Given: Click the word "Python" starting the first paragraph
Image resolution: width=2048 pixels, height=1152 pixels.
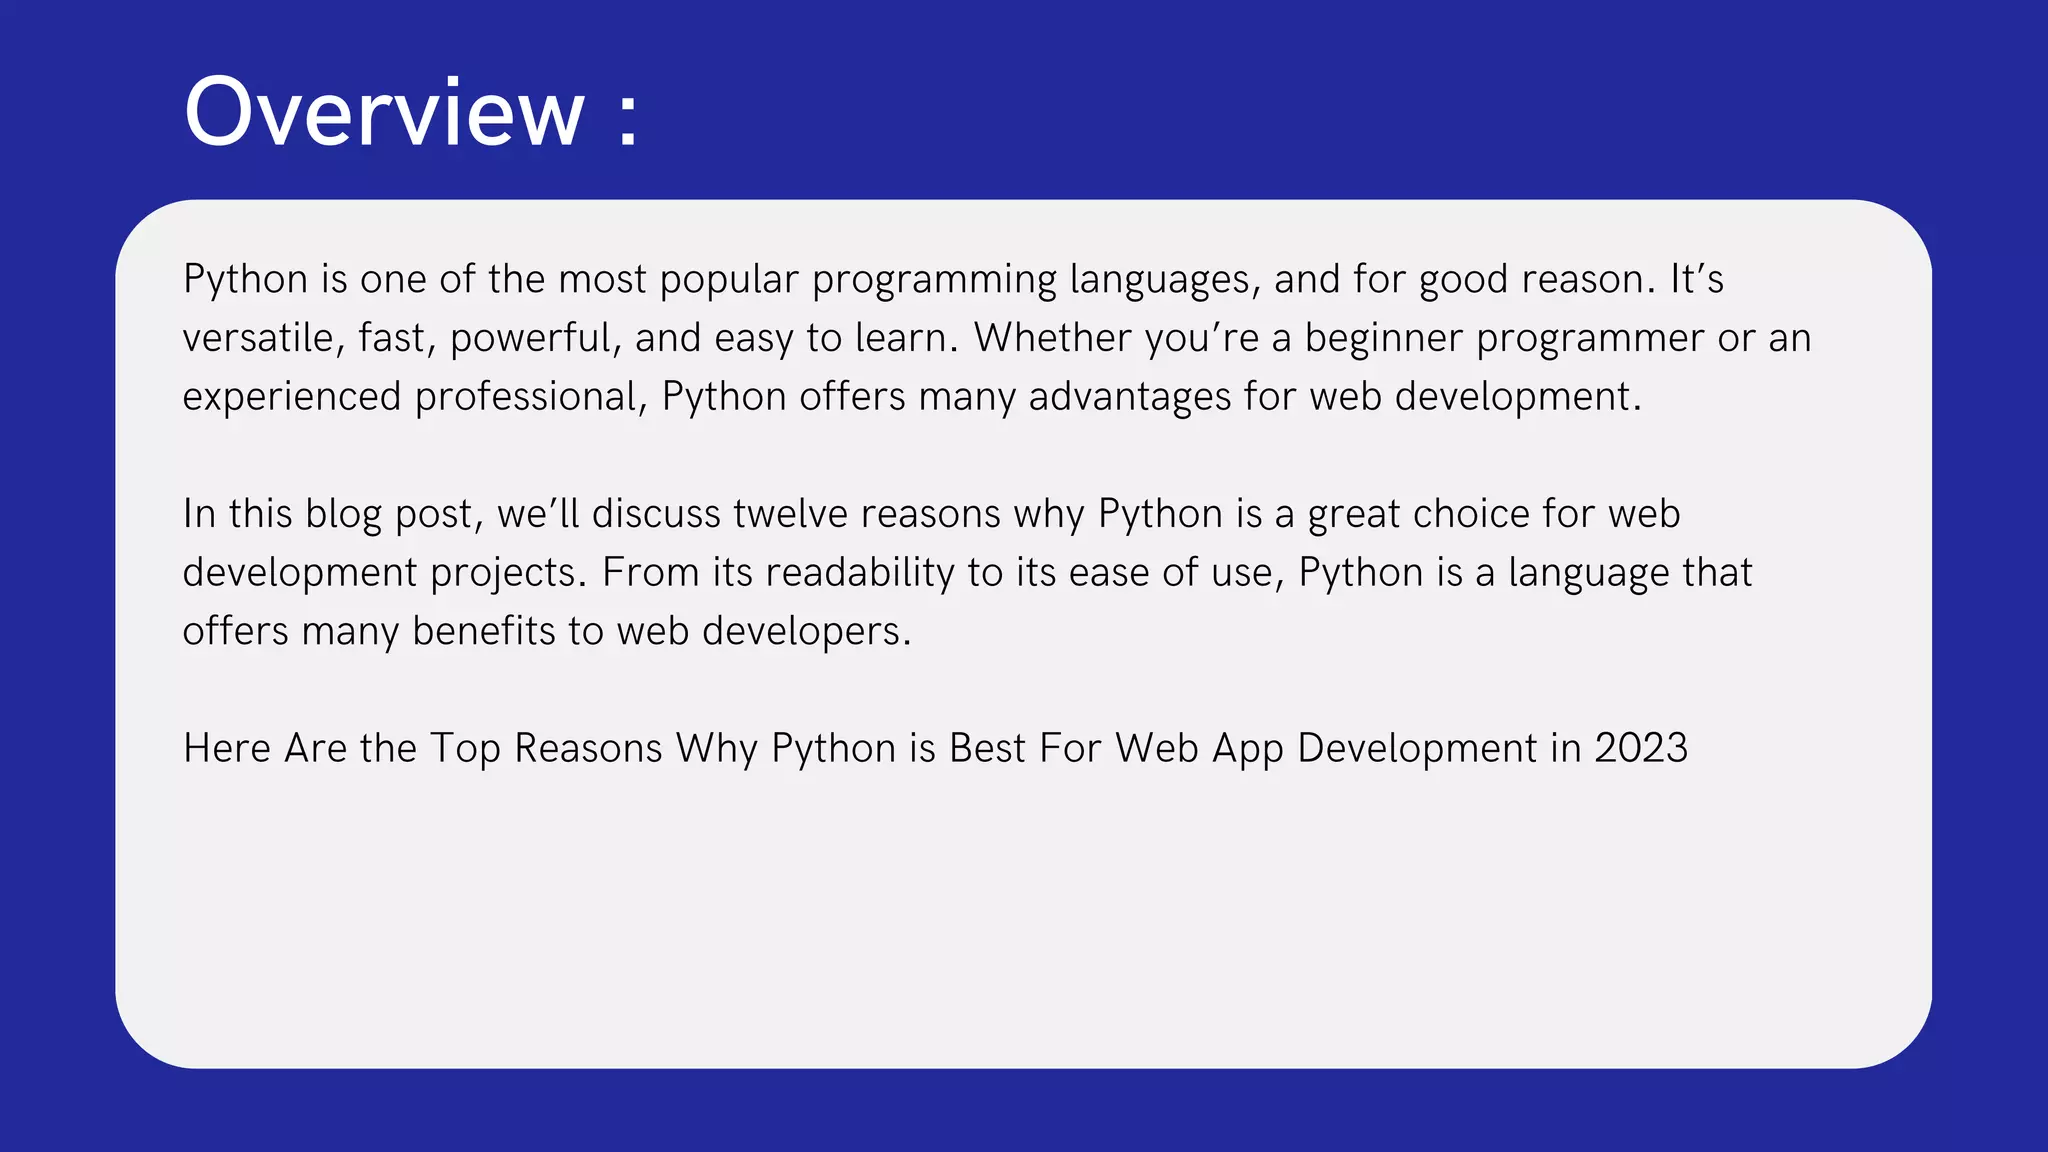Looking at the screenshot, I should coord(245,279).
